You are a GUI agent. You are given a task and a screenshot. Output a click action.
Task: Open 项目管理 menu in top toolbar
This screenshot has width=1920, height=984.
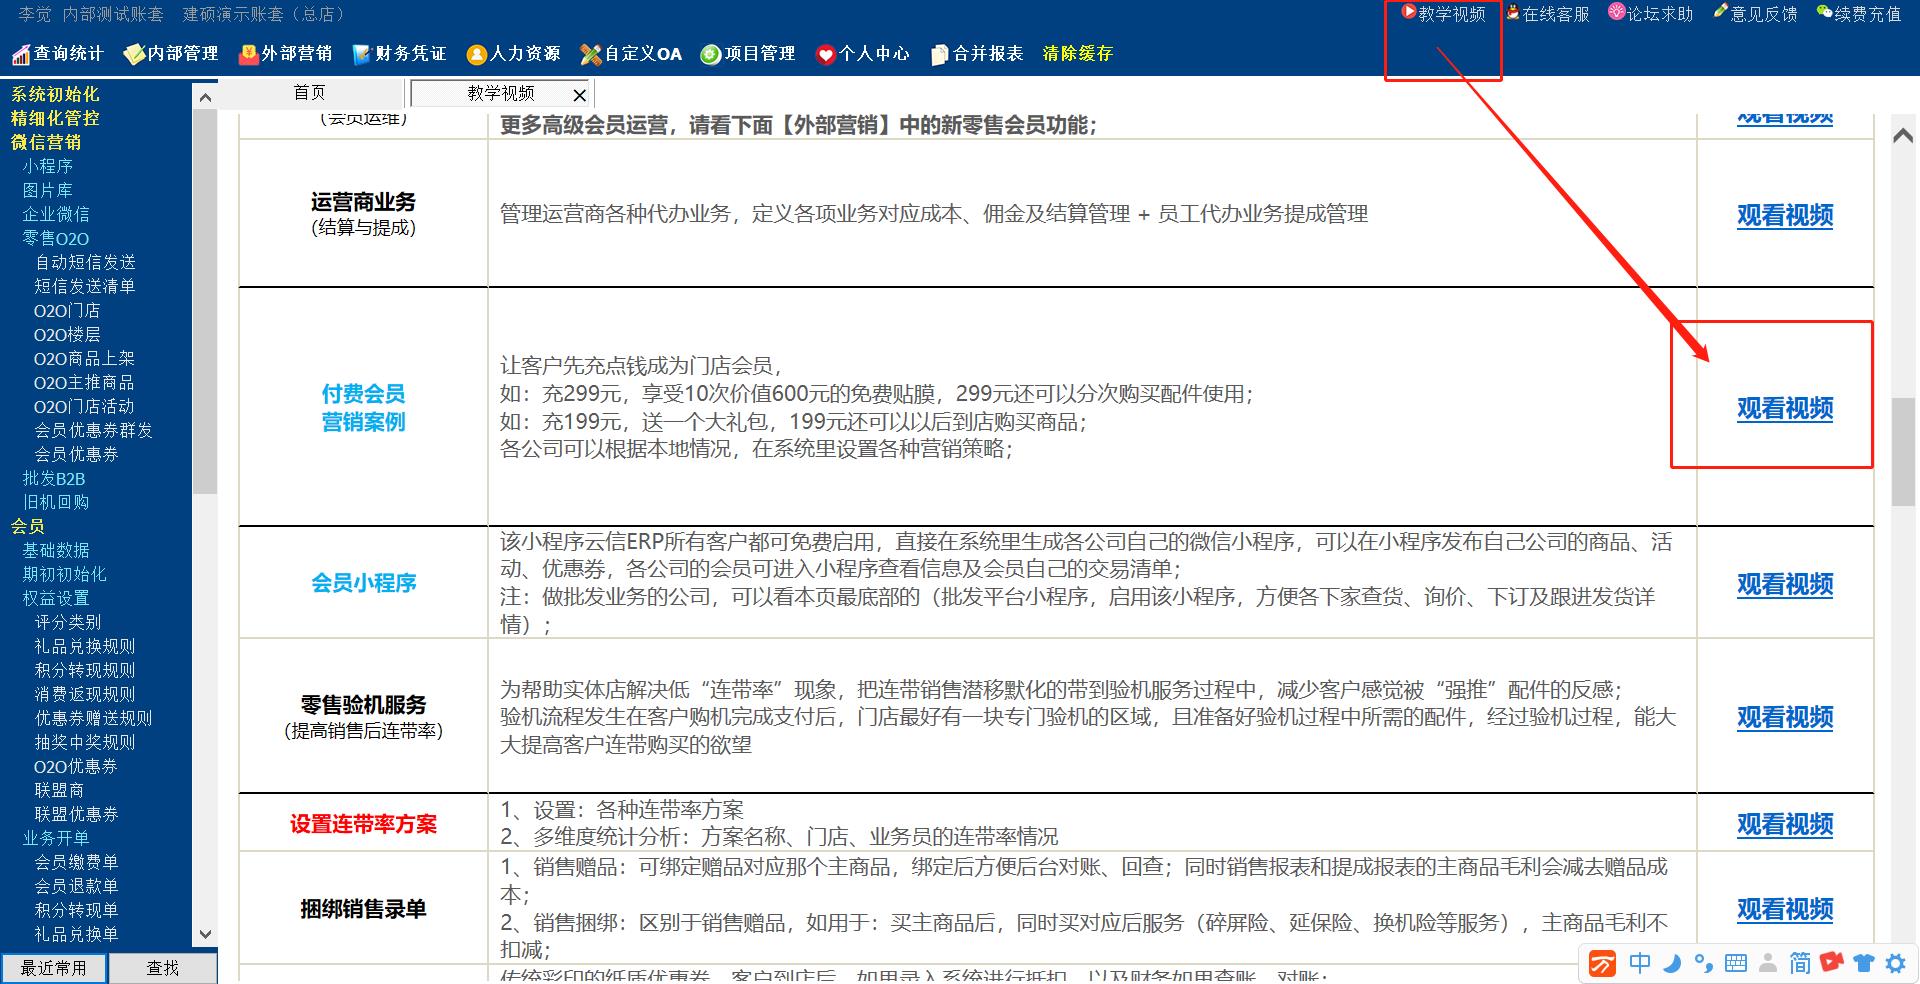tap(748, 54)
